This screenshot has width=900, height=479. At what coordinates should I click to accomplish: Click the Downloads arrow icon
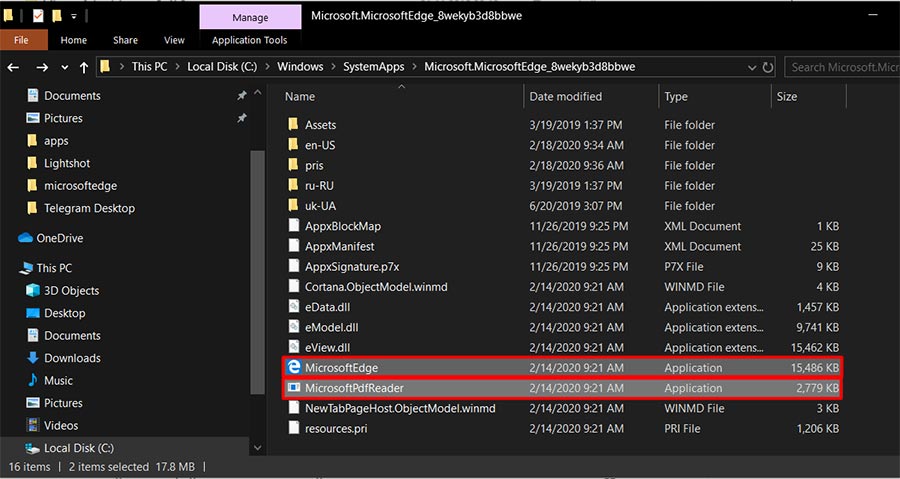click(33, 358)
